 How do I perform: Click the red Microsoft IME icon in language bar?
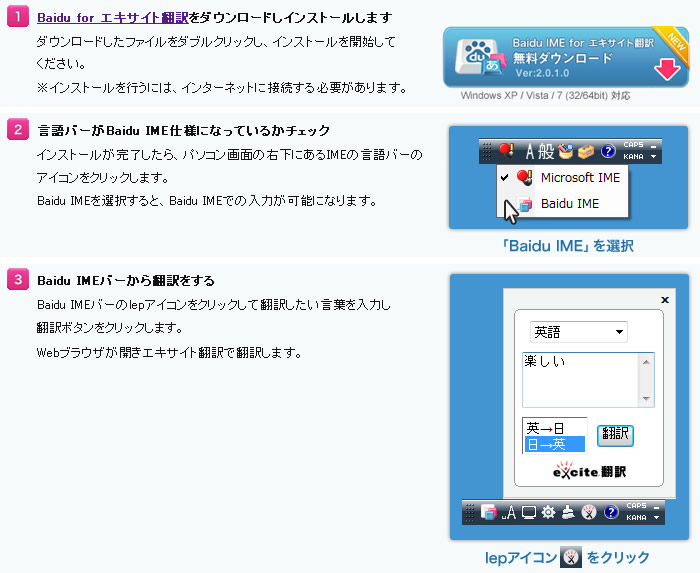508,151
